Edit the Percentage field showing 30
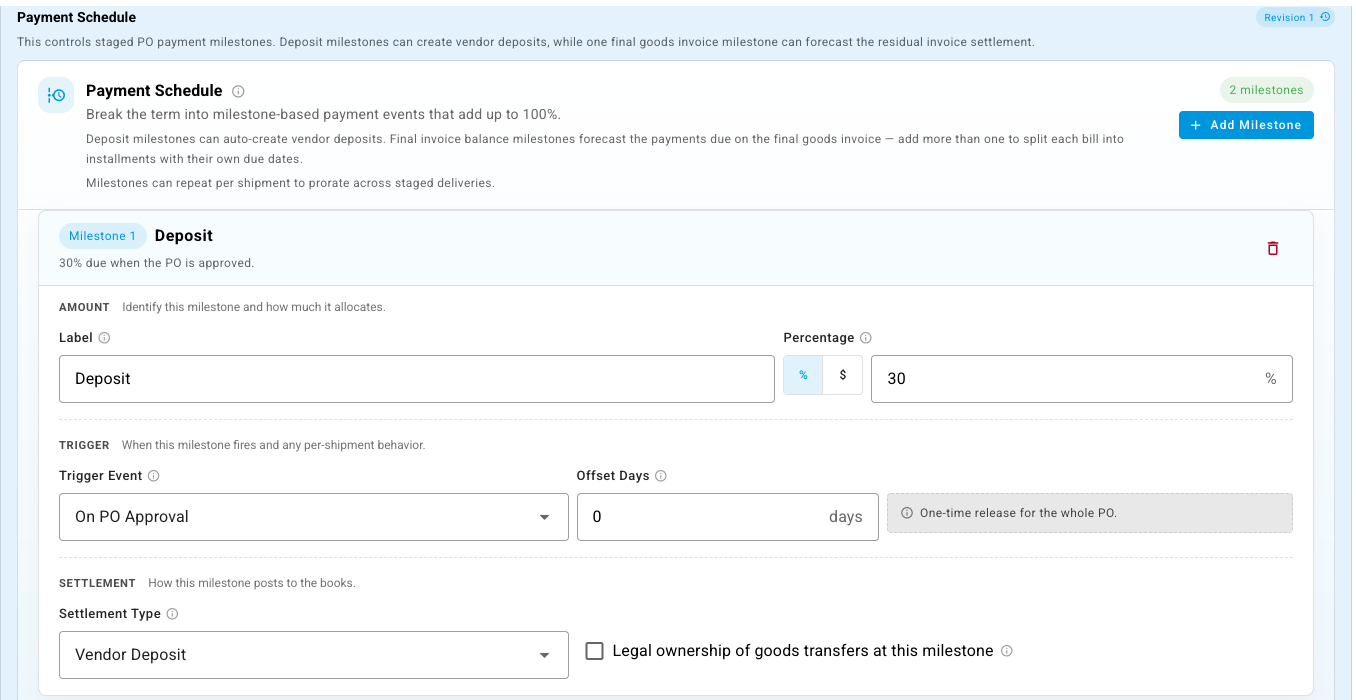This screenshot has width=1356, height=700. pos(1082,379)
